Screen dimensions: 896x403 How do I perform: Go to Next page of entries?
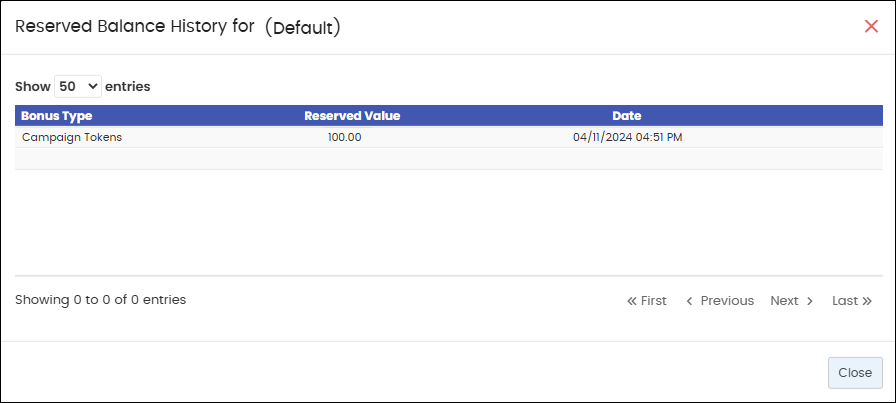pos(791,301)
